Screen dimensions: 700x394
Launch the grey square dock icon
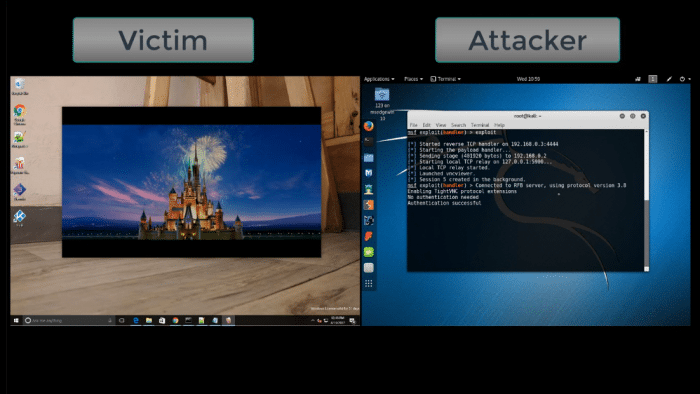[x=369, y=268]
